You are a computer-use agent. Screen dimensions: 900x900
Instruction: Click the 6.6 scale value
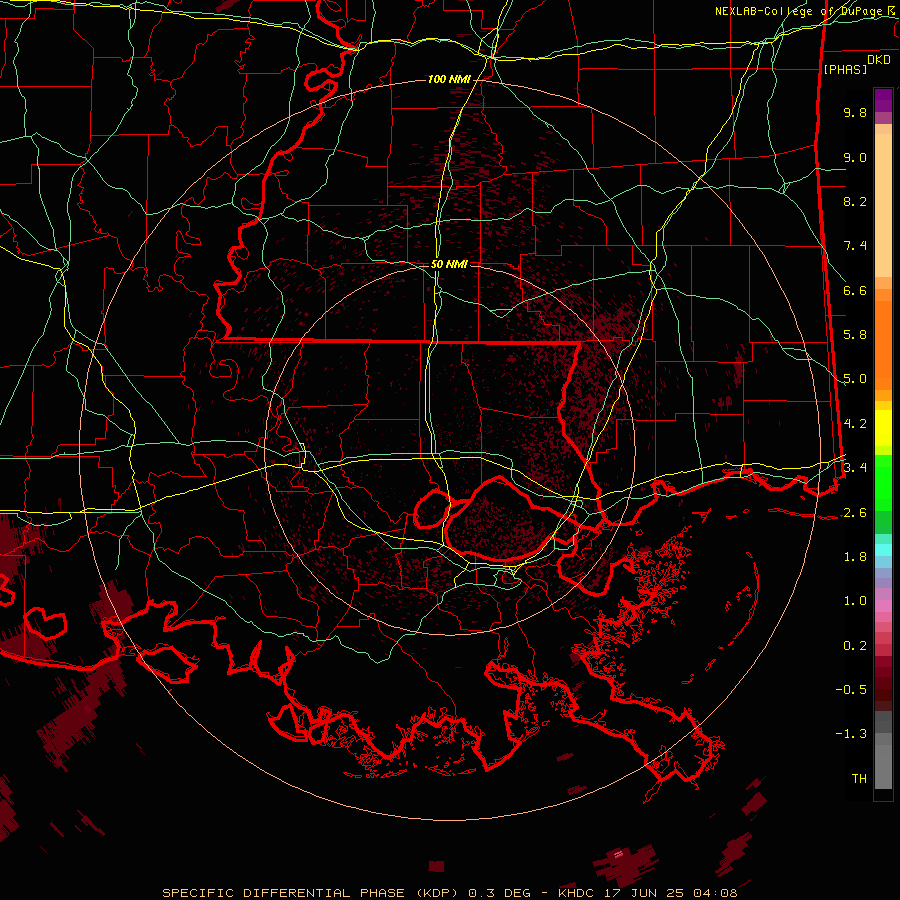click(855, 290)
